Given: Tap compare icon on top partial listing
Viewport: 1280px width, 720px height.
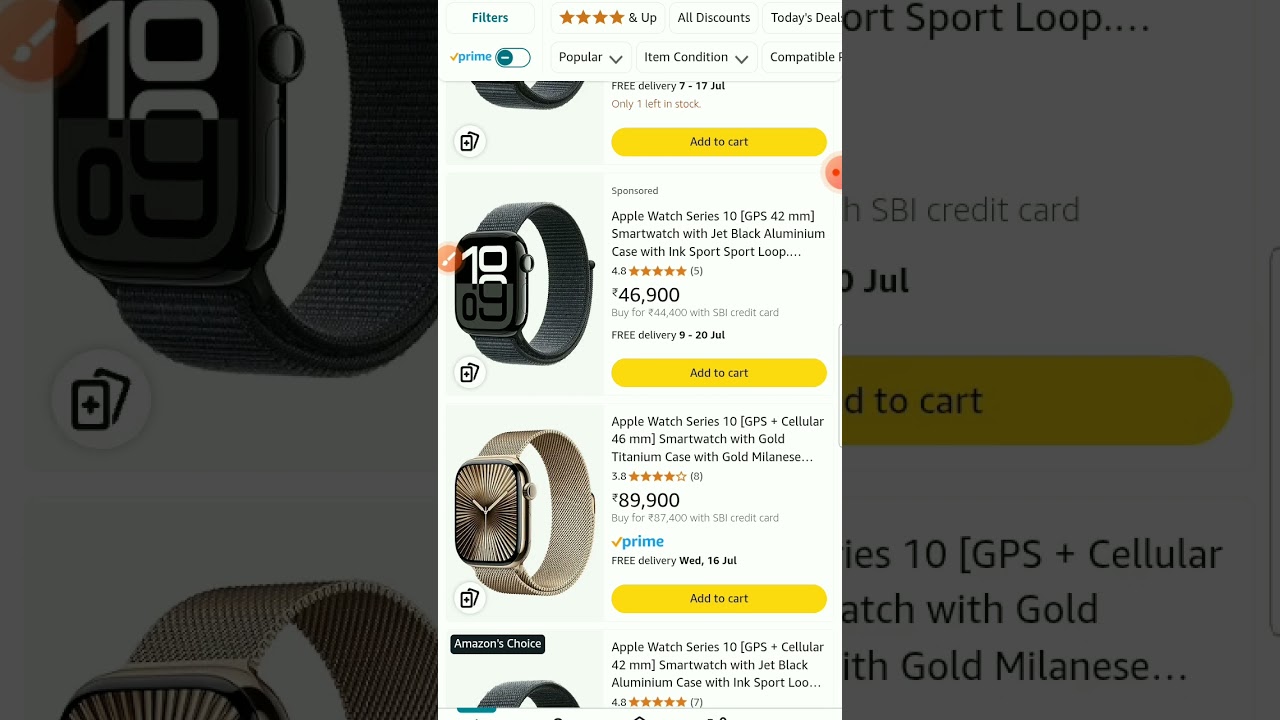Looking at the screenshot, I should (x=469, y=141).
